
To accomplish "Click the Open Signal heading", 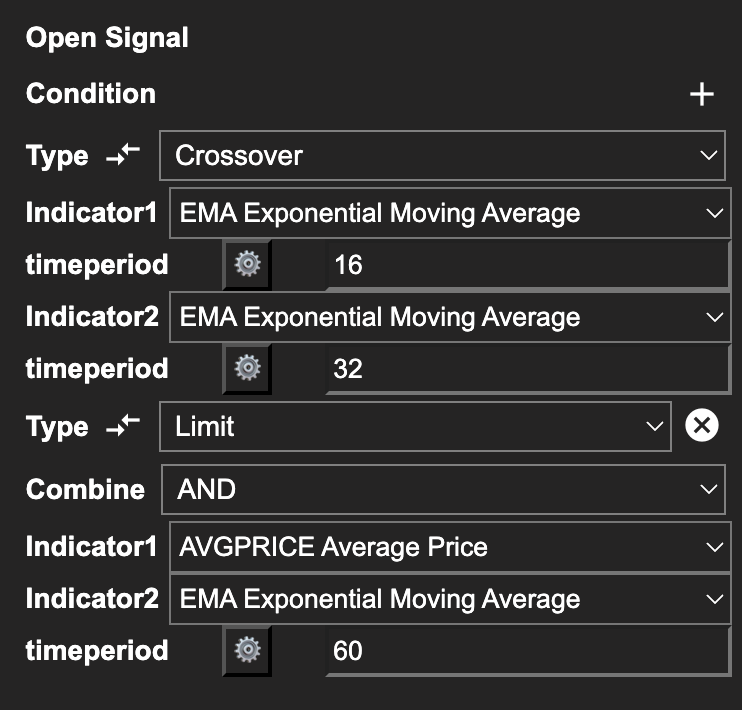I will [107, 39].
